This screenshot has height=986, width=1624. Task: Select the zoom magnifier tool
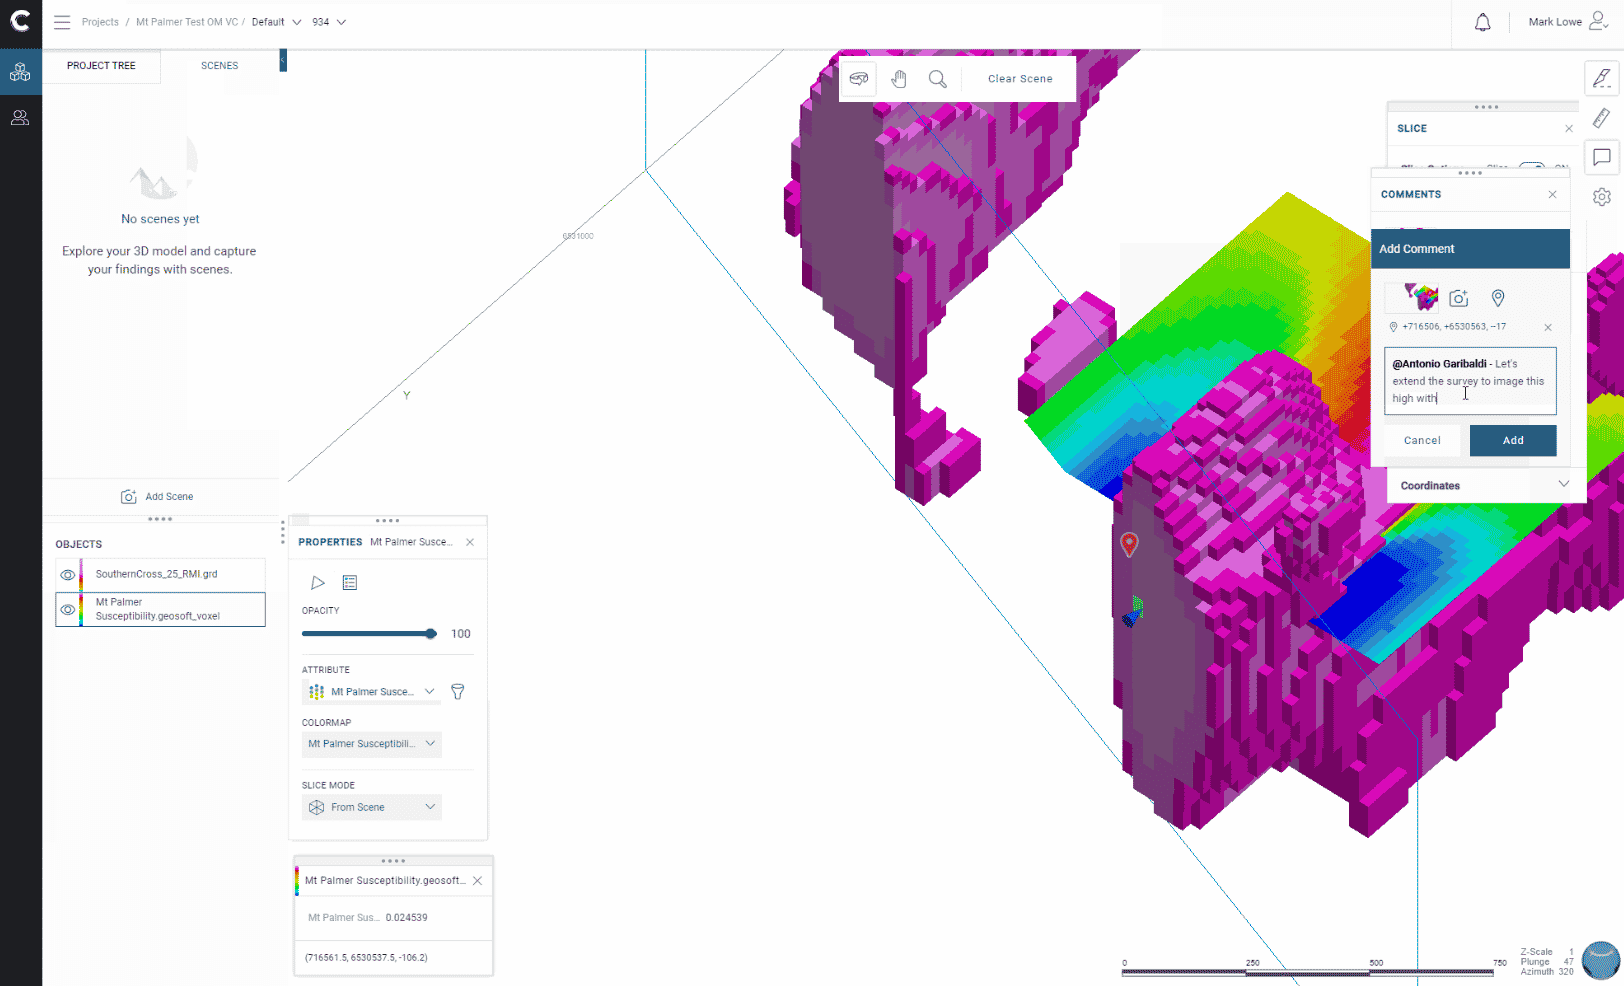point(937,79)
